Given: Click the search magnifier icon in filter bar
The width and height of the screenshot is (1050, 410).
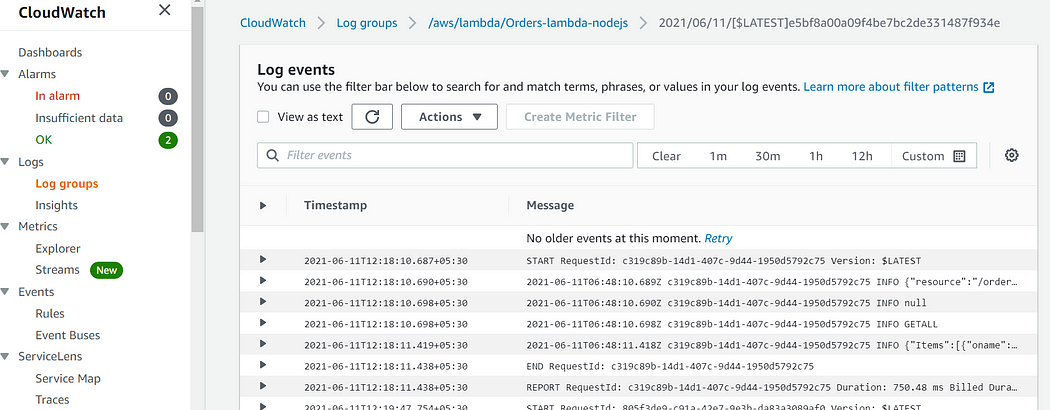Looking at the screenshot, I should tap(273, 155).
